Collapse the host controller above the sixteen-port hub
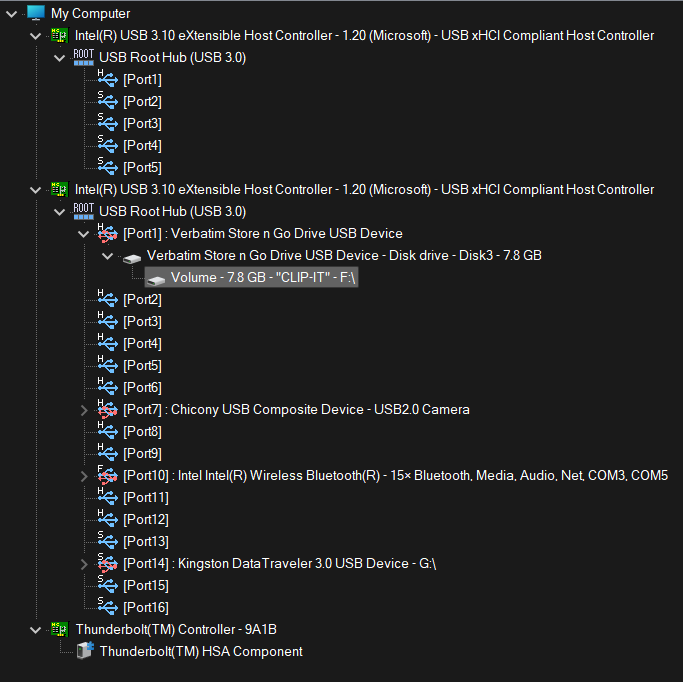The width and height of the screenshot is (683, 682). pos(35,190)
